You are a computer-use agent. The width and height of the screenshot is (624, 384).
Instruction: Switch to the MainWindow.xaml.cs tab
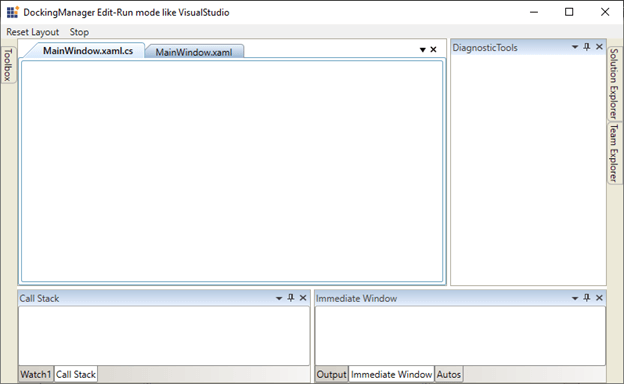point(88,51)
